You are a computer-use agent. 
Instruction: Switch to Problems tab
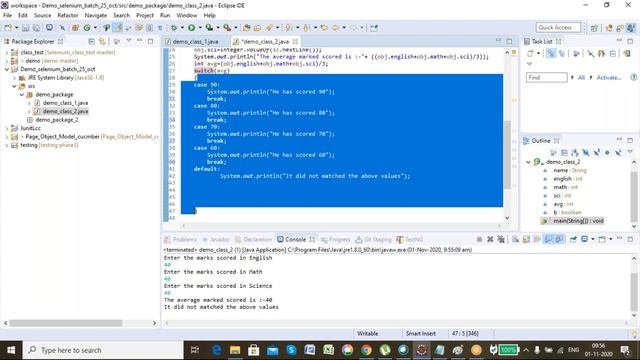[x=180, y=239]
